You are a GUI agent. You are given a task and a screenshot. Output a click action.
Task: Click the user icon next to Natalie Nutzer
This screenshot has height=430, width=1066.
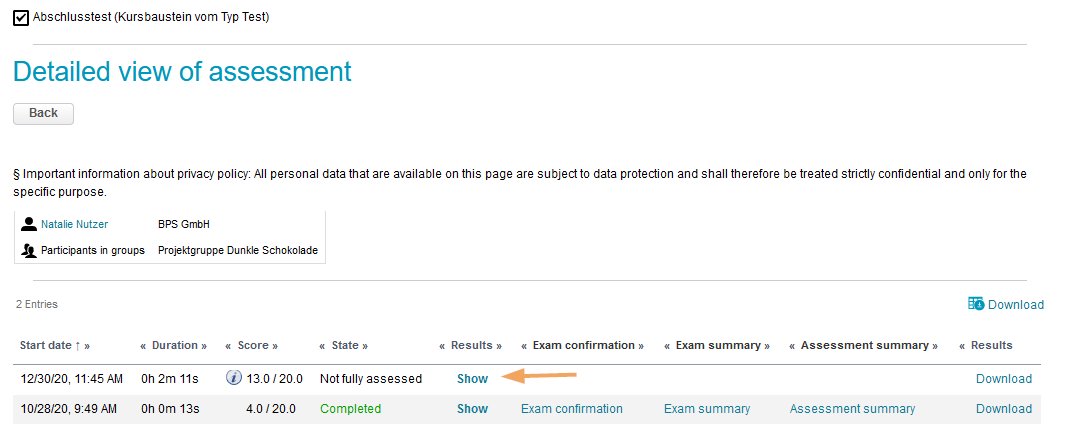coord(29,225)
